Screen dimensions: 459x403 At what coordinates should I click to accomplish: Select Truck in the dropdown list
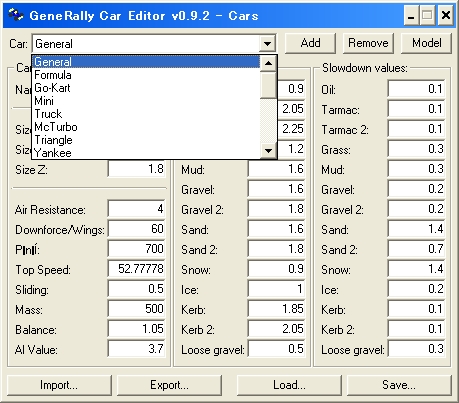[146, 114]
